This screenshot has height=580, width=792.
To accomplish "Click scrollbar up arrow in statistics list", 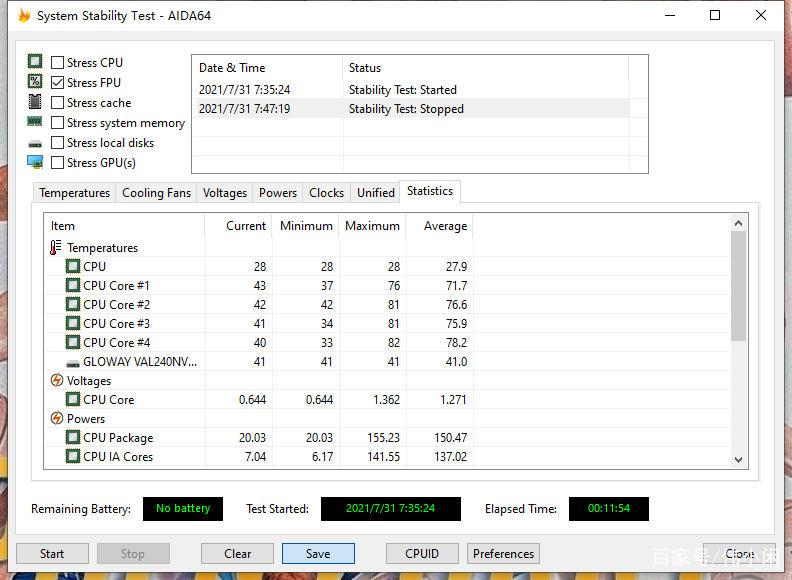I will click(739, 224).
